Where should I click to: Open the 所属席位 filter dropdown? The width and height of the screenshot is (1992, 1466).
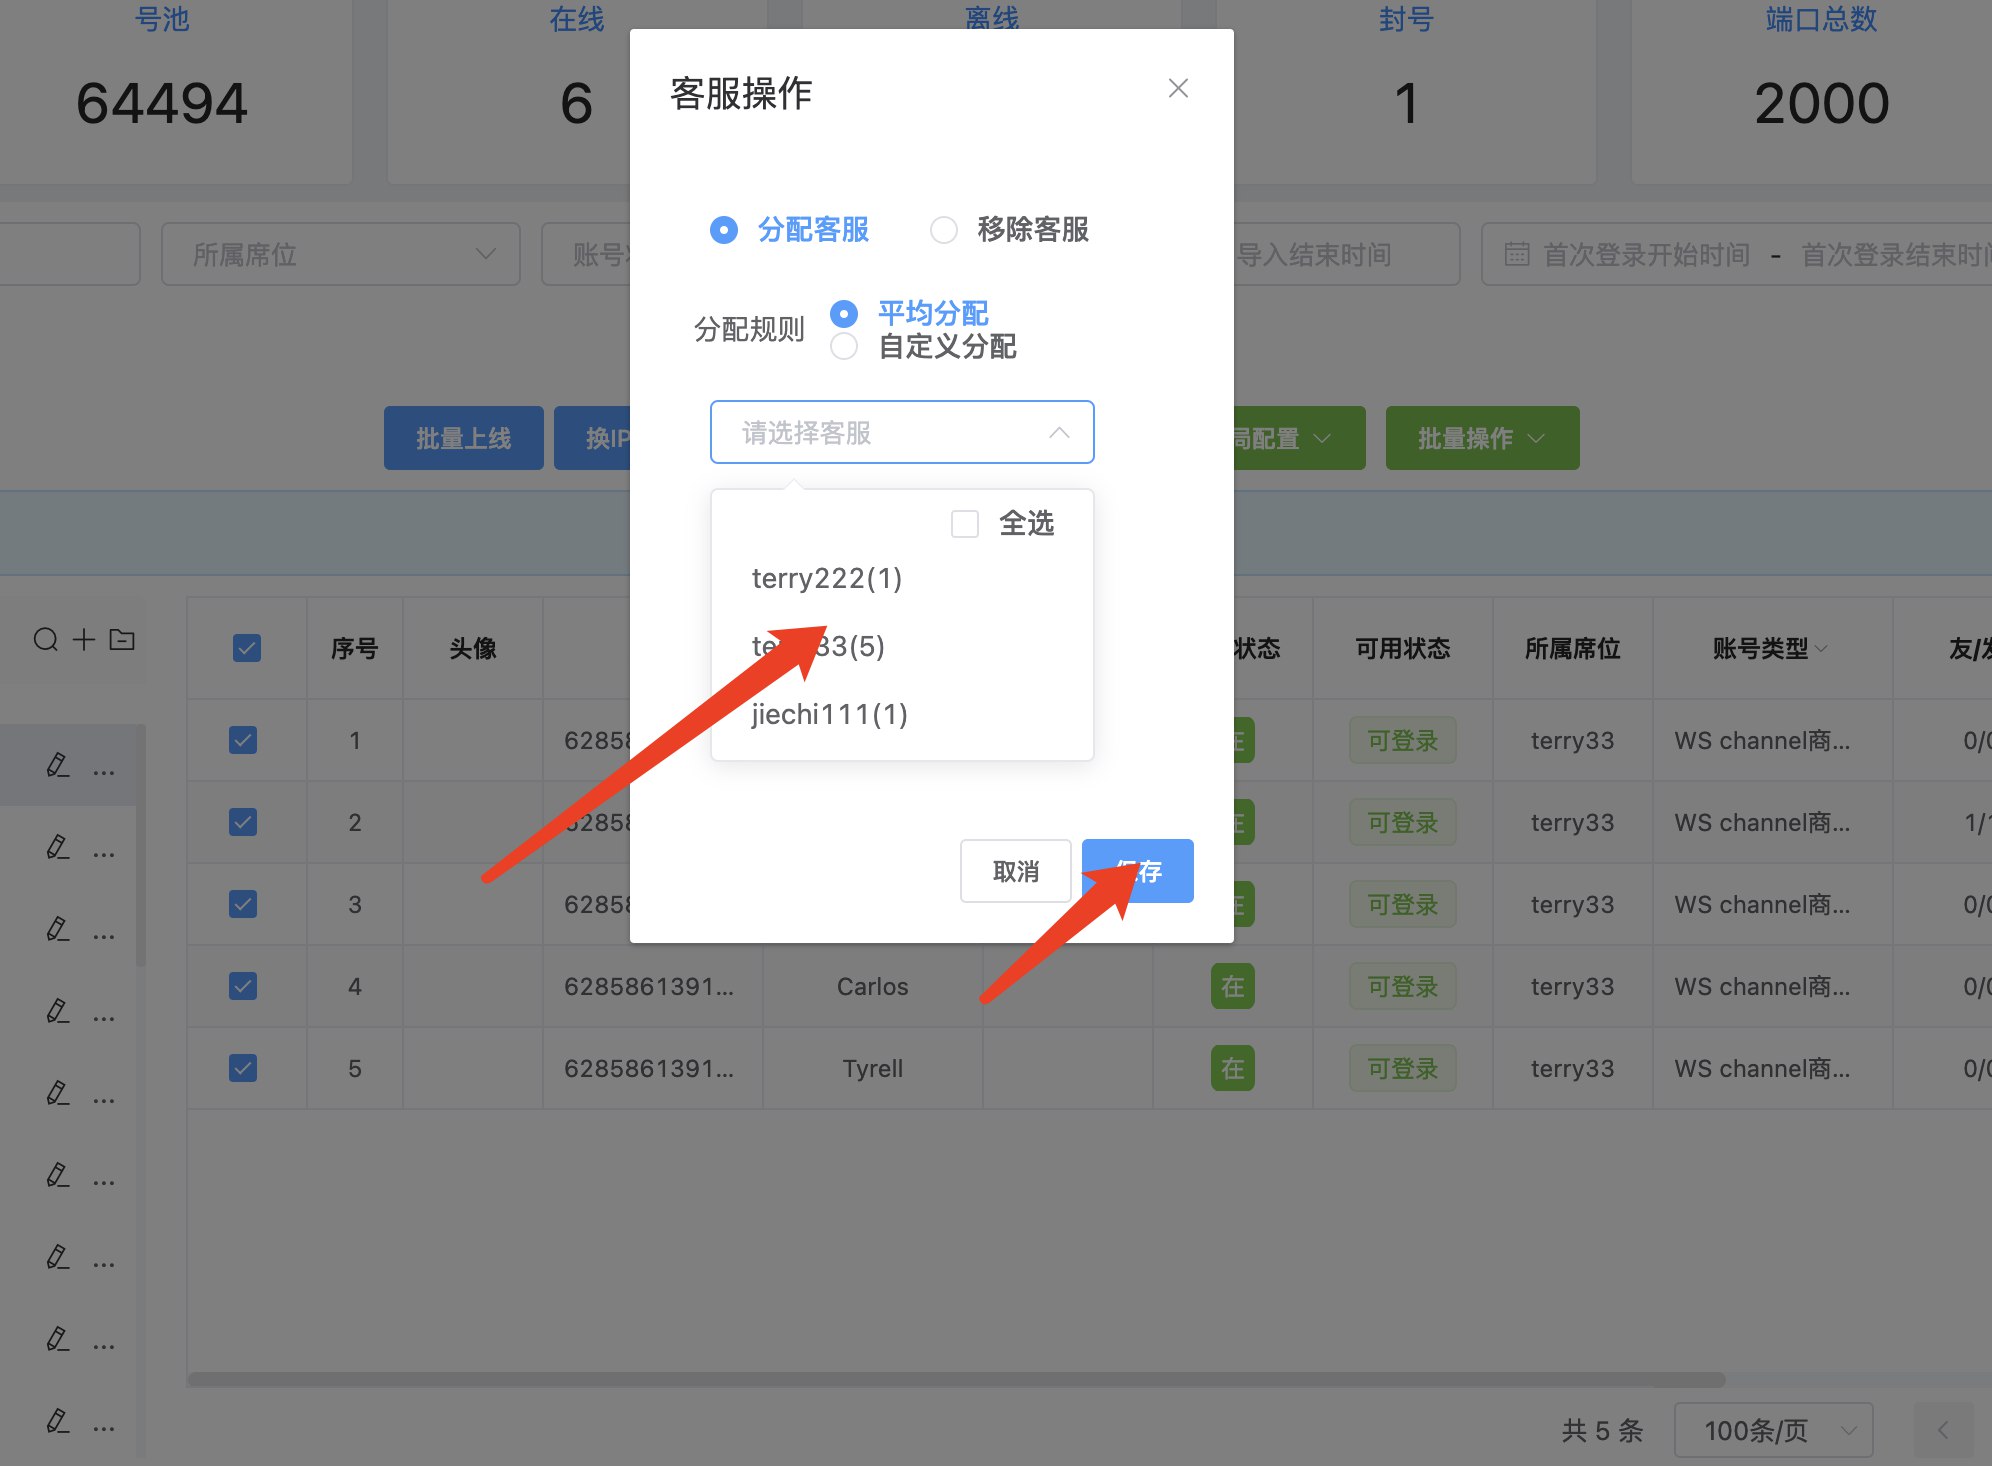coord(340,255)
